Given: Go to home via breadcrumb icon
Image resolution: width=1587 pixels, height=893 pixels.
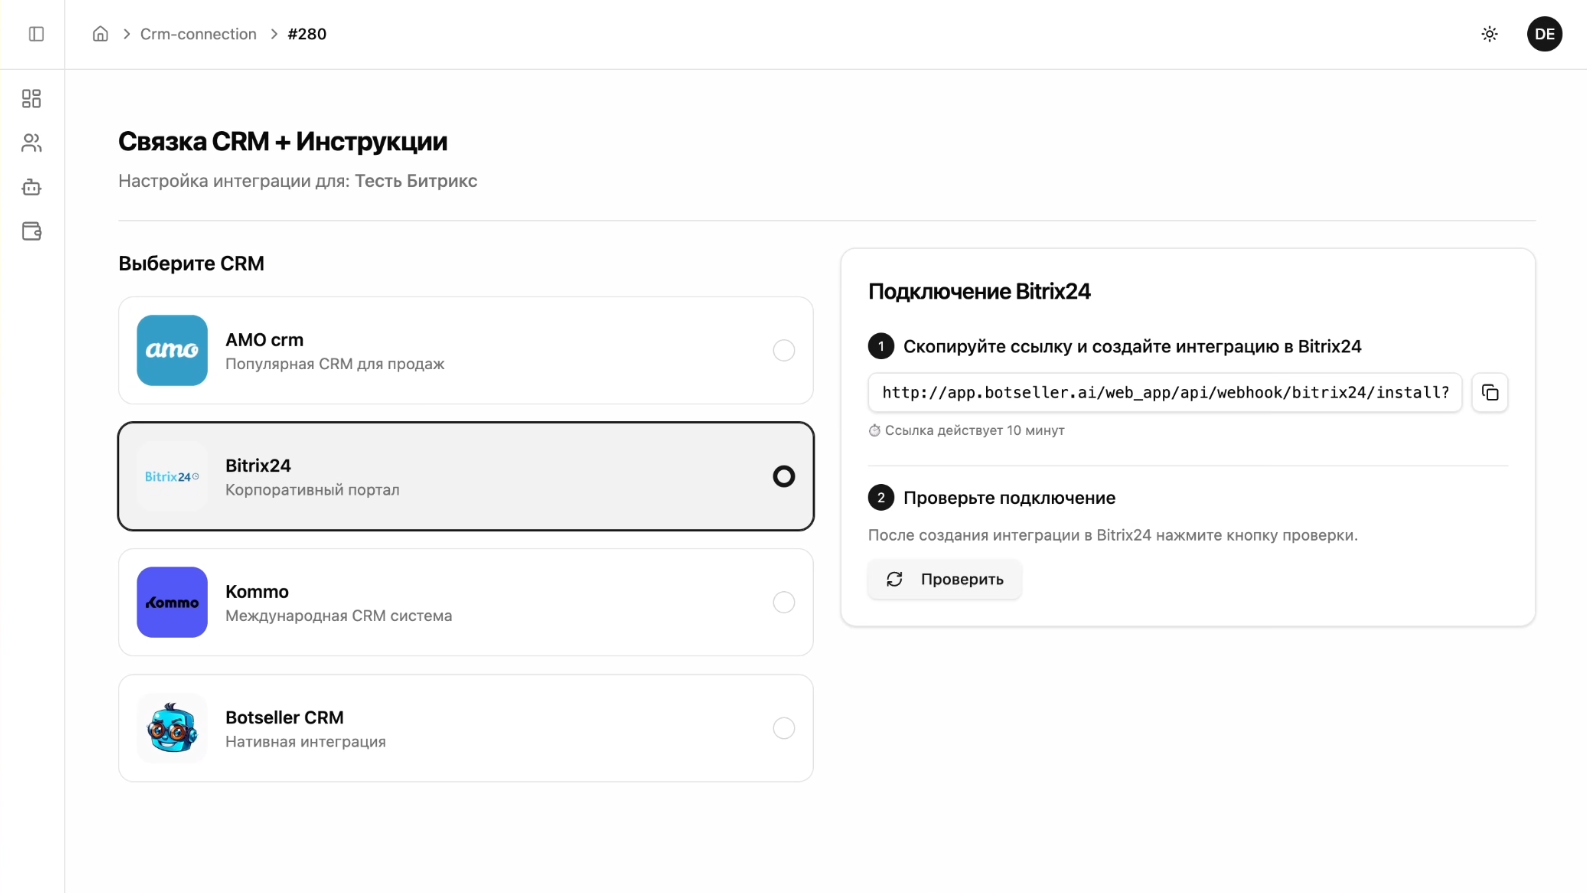Looking at the screenshot, I should click(100, 34).
